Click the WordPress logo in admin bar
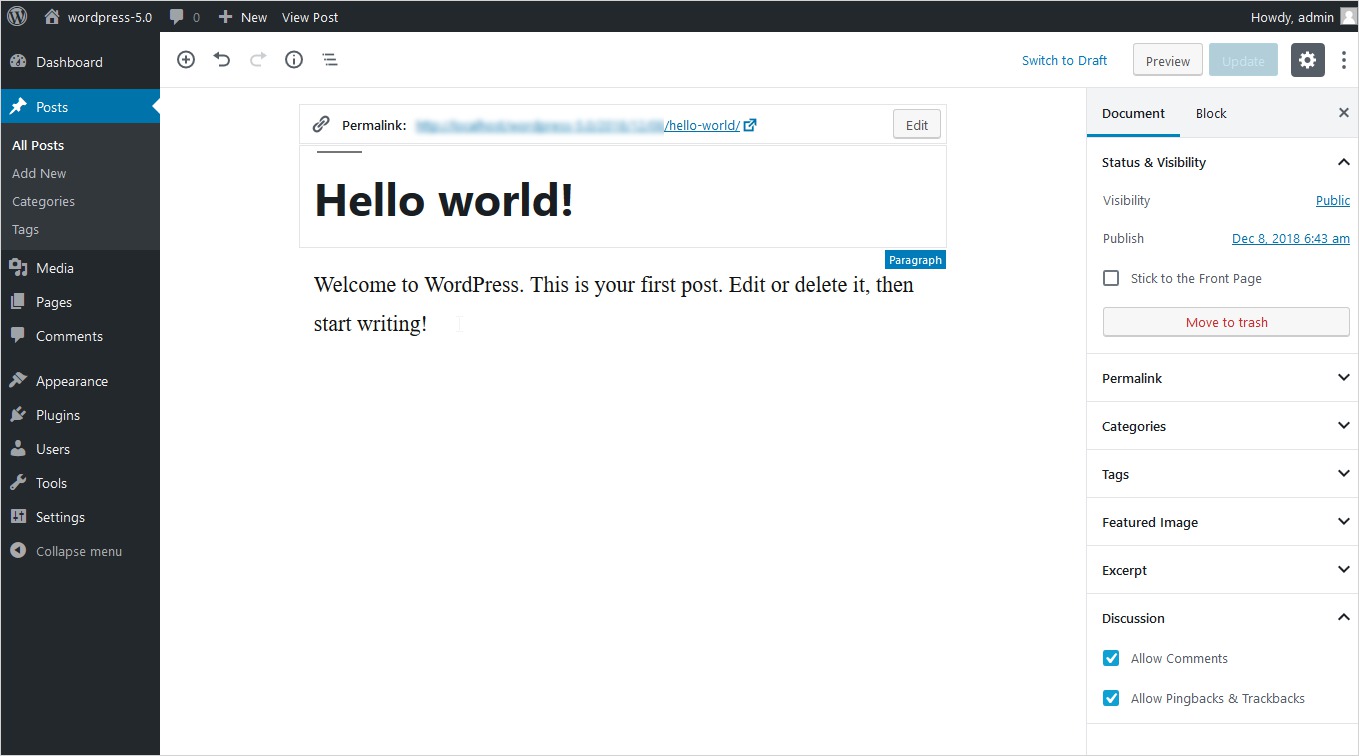Screen dimensions: 1359x756 pyautogui.click(x=17, y=16)
